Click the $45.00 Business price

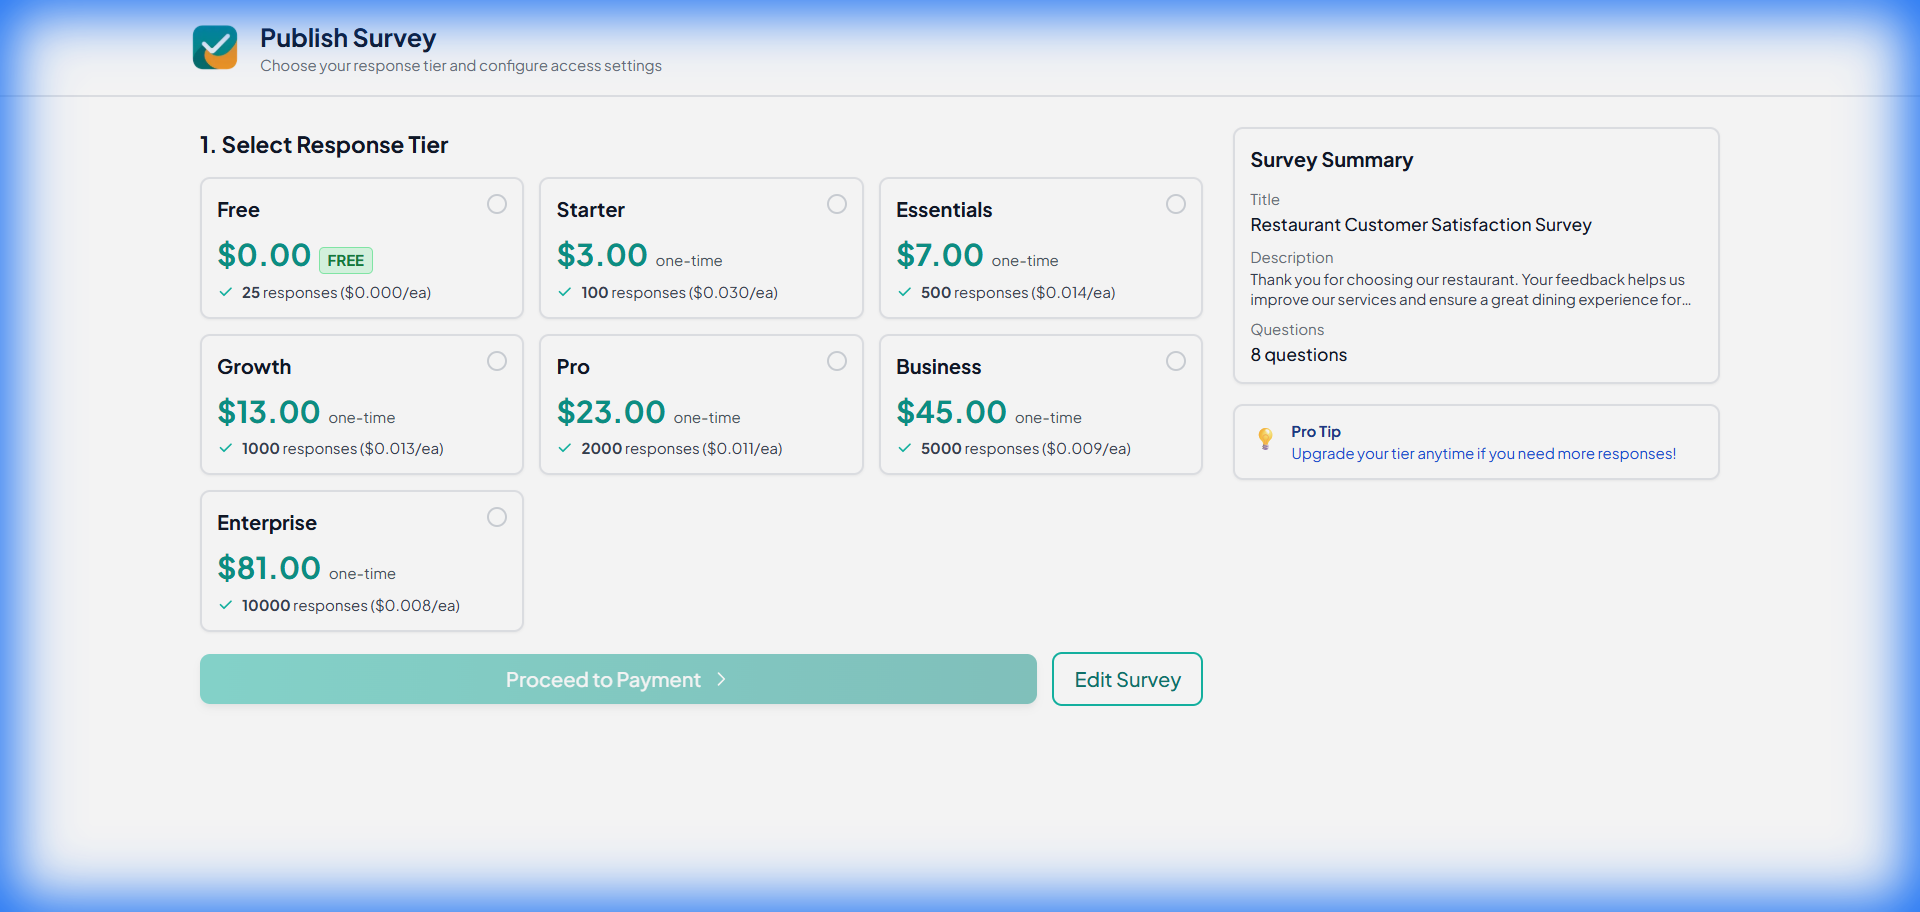[951, 412]
